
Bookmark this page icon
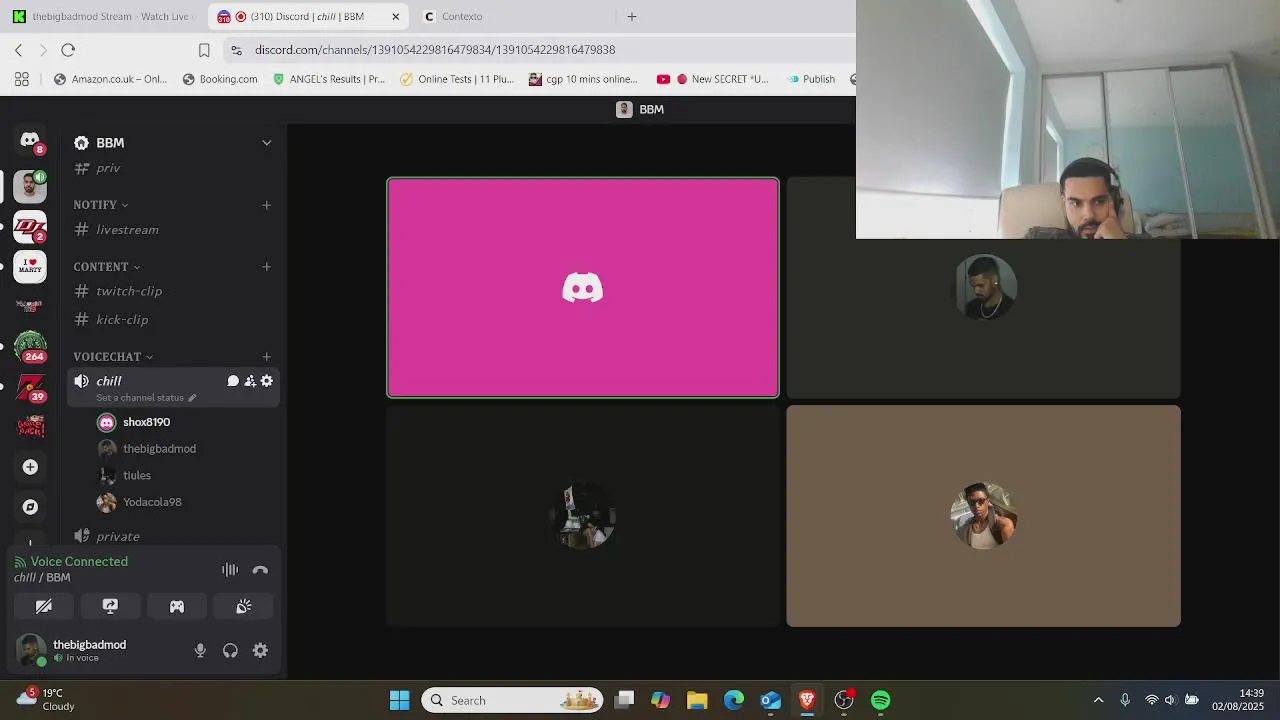click(x=204, y=50)
